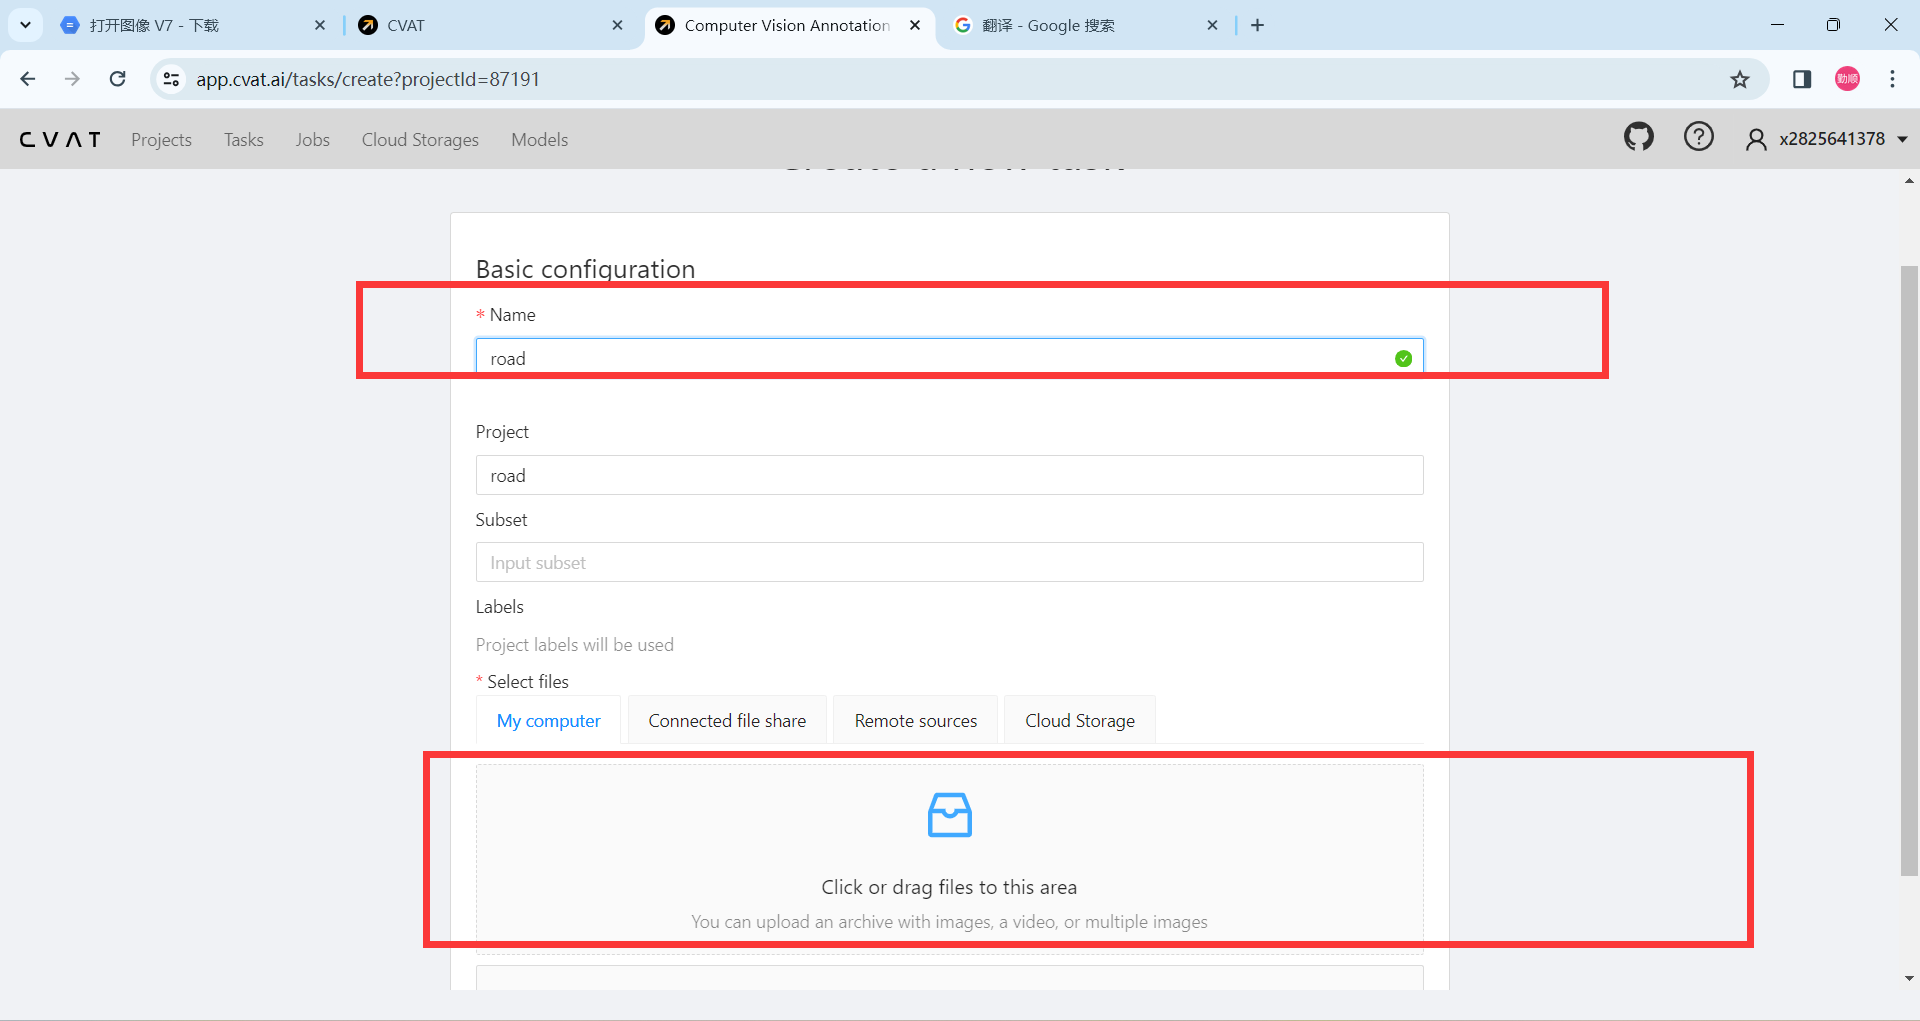Switch to Remote sources tab
The width and height of the screenshot is (1920, 1021).
pyautogui.click(x=915, y=720)
